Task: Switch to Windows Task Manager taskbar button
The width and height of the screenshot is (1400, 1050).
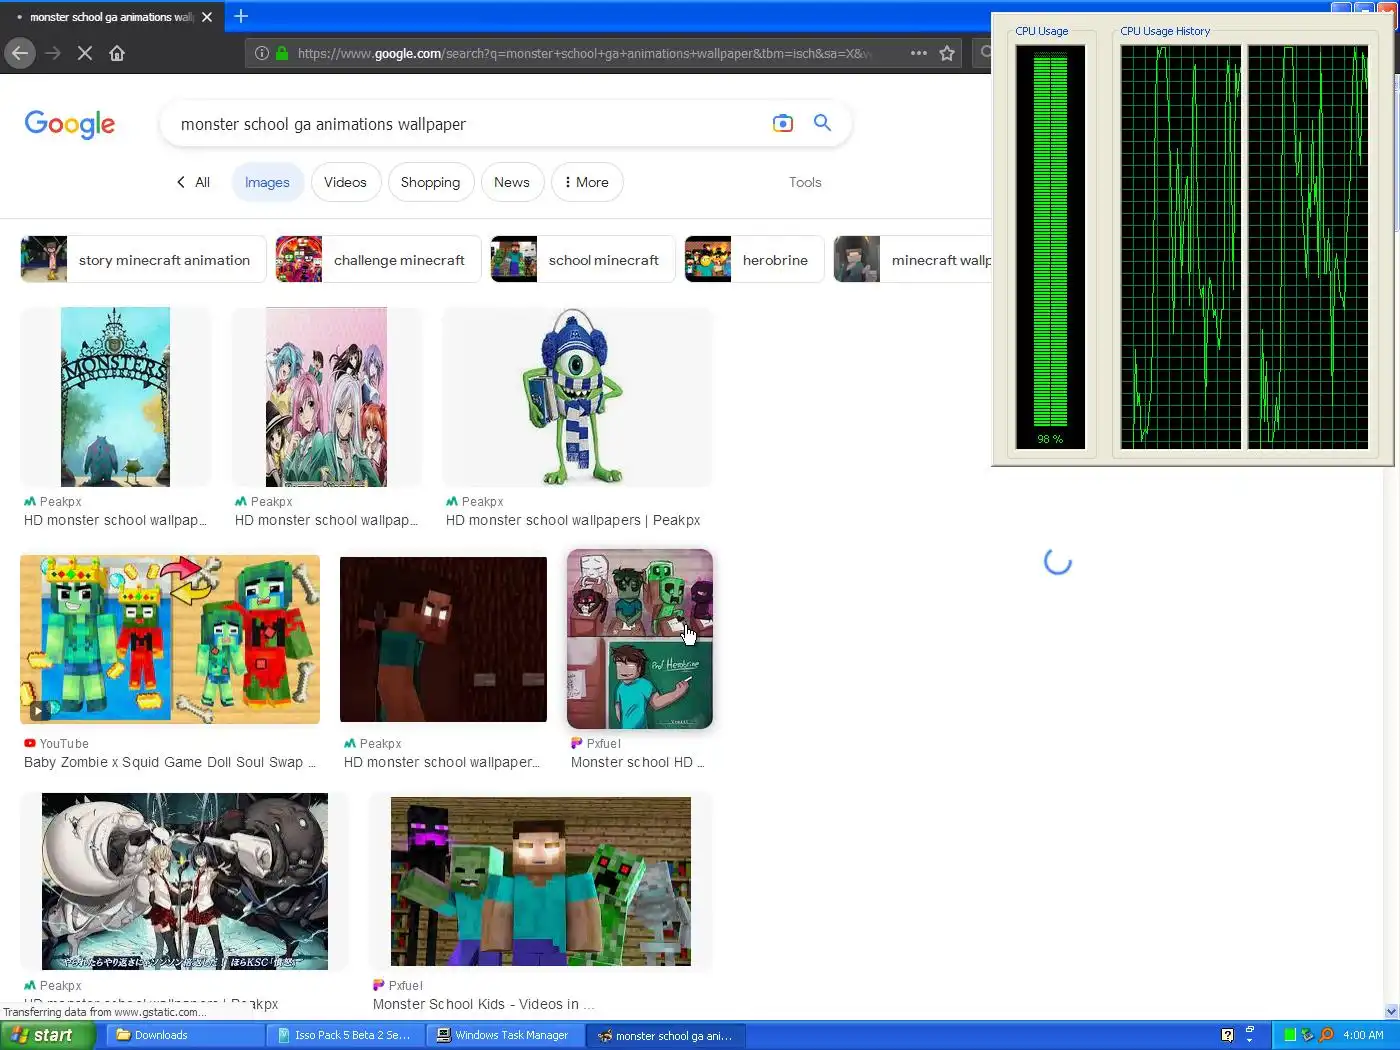Action: 505,1035
